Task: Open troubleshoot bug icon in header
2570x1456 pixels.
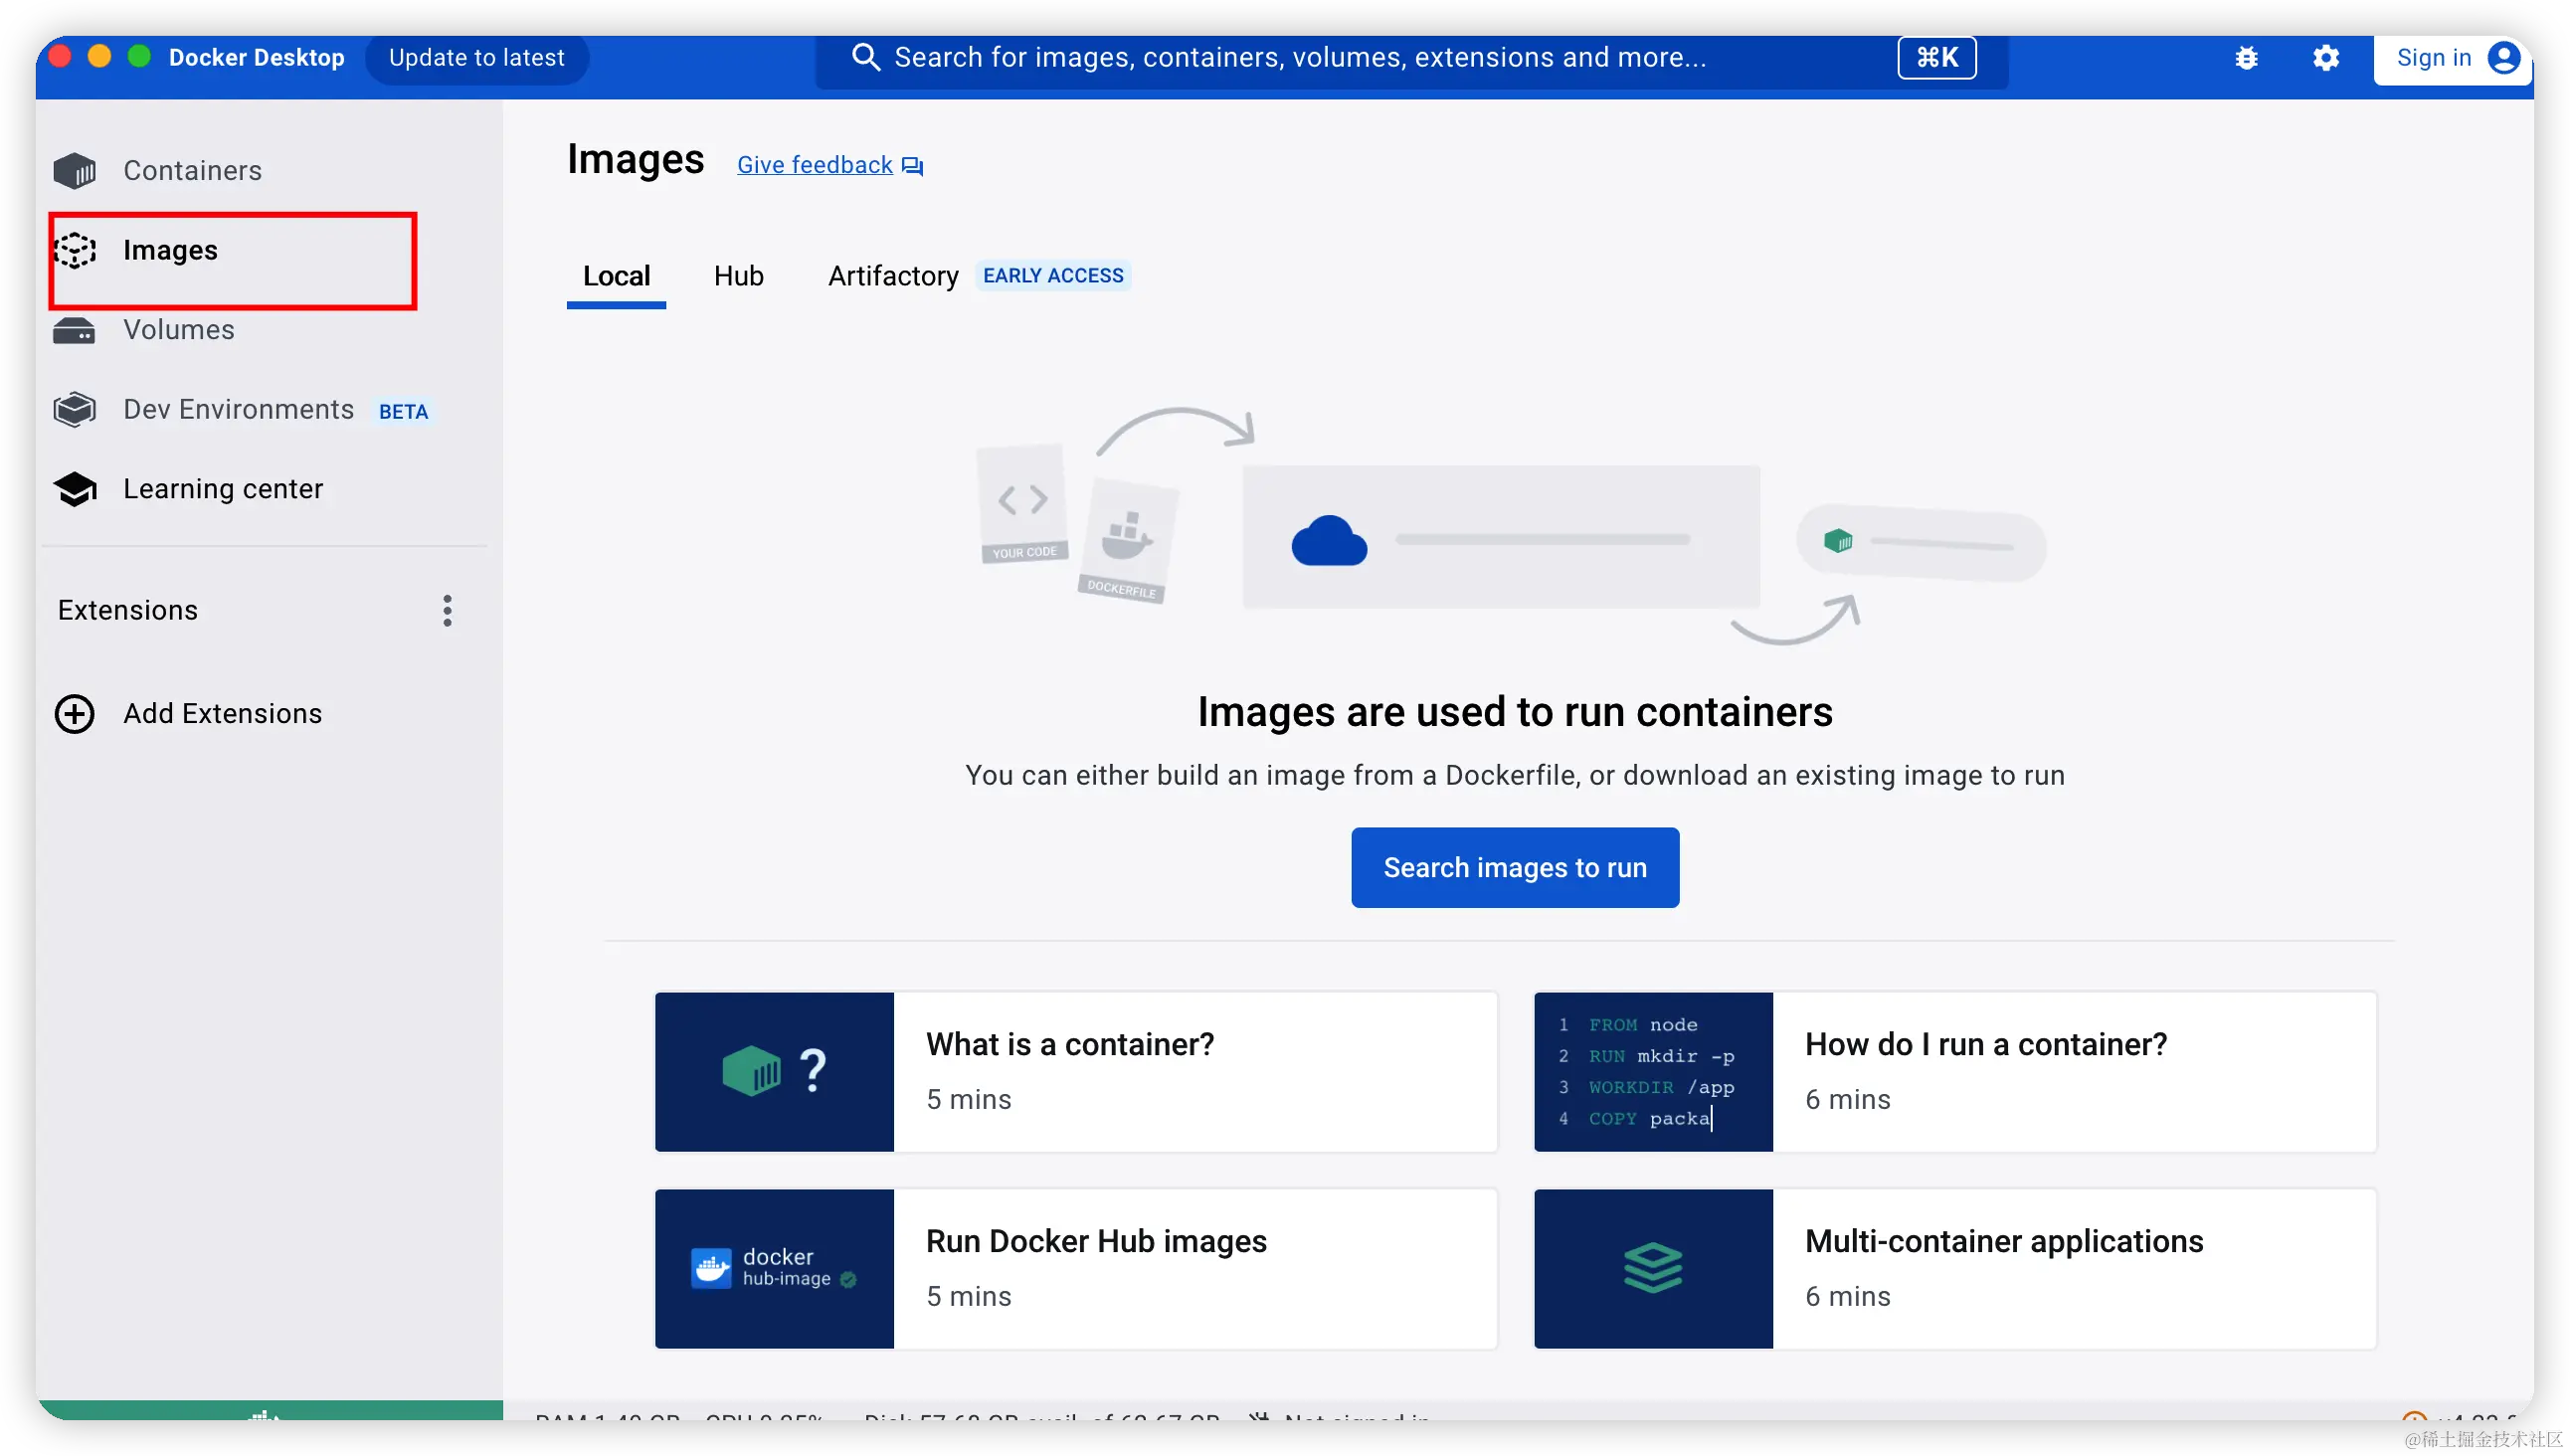Action: (x=2246, y=58)
